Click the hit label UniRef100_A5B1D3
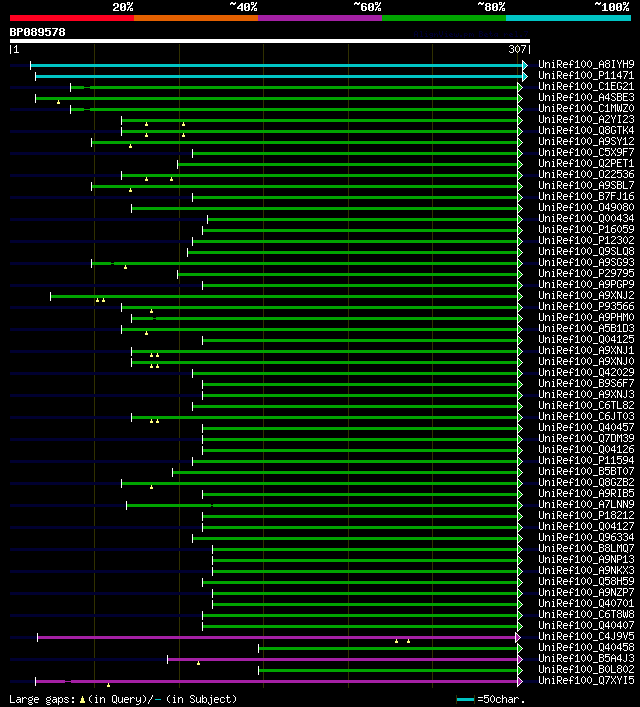 [586, 328]
